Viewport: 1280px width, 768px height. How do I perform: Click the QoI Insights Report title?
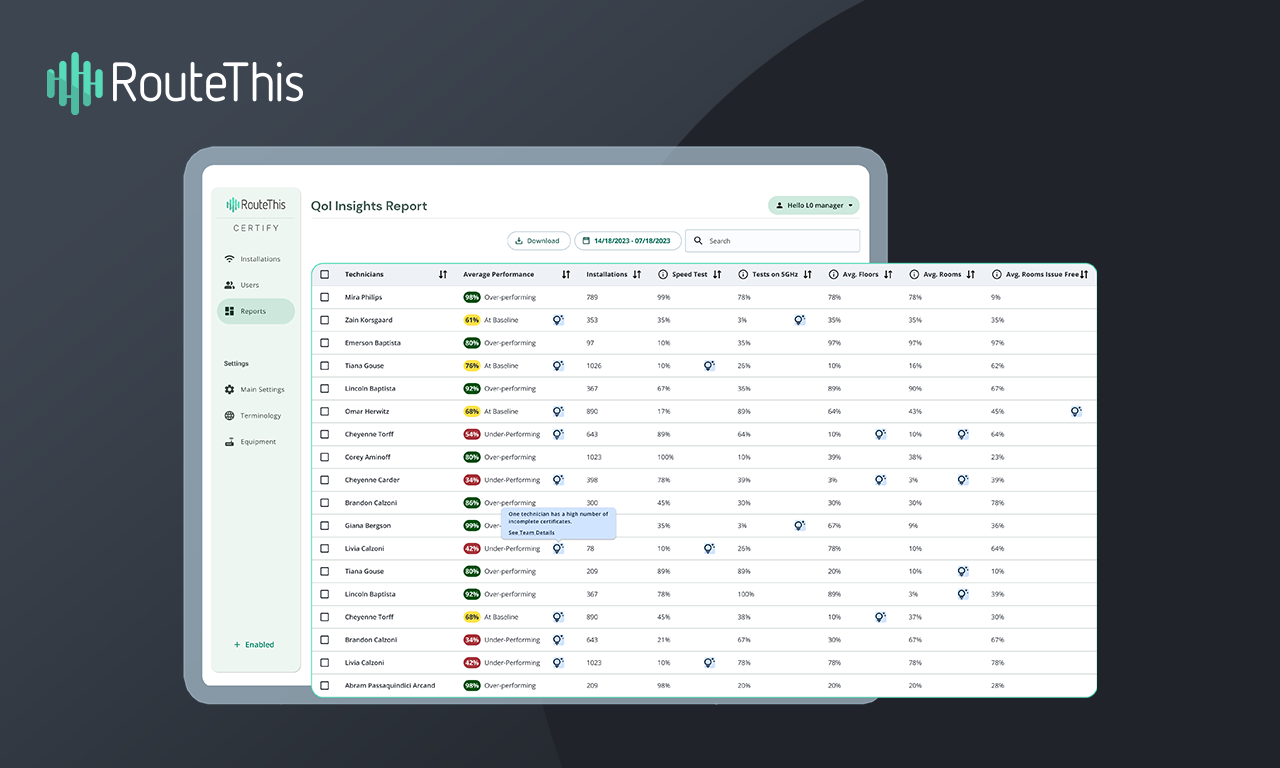pyautogui.click(x=369, y=206)
